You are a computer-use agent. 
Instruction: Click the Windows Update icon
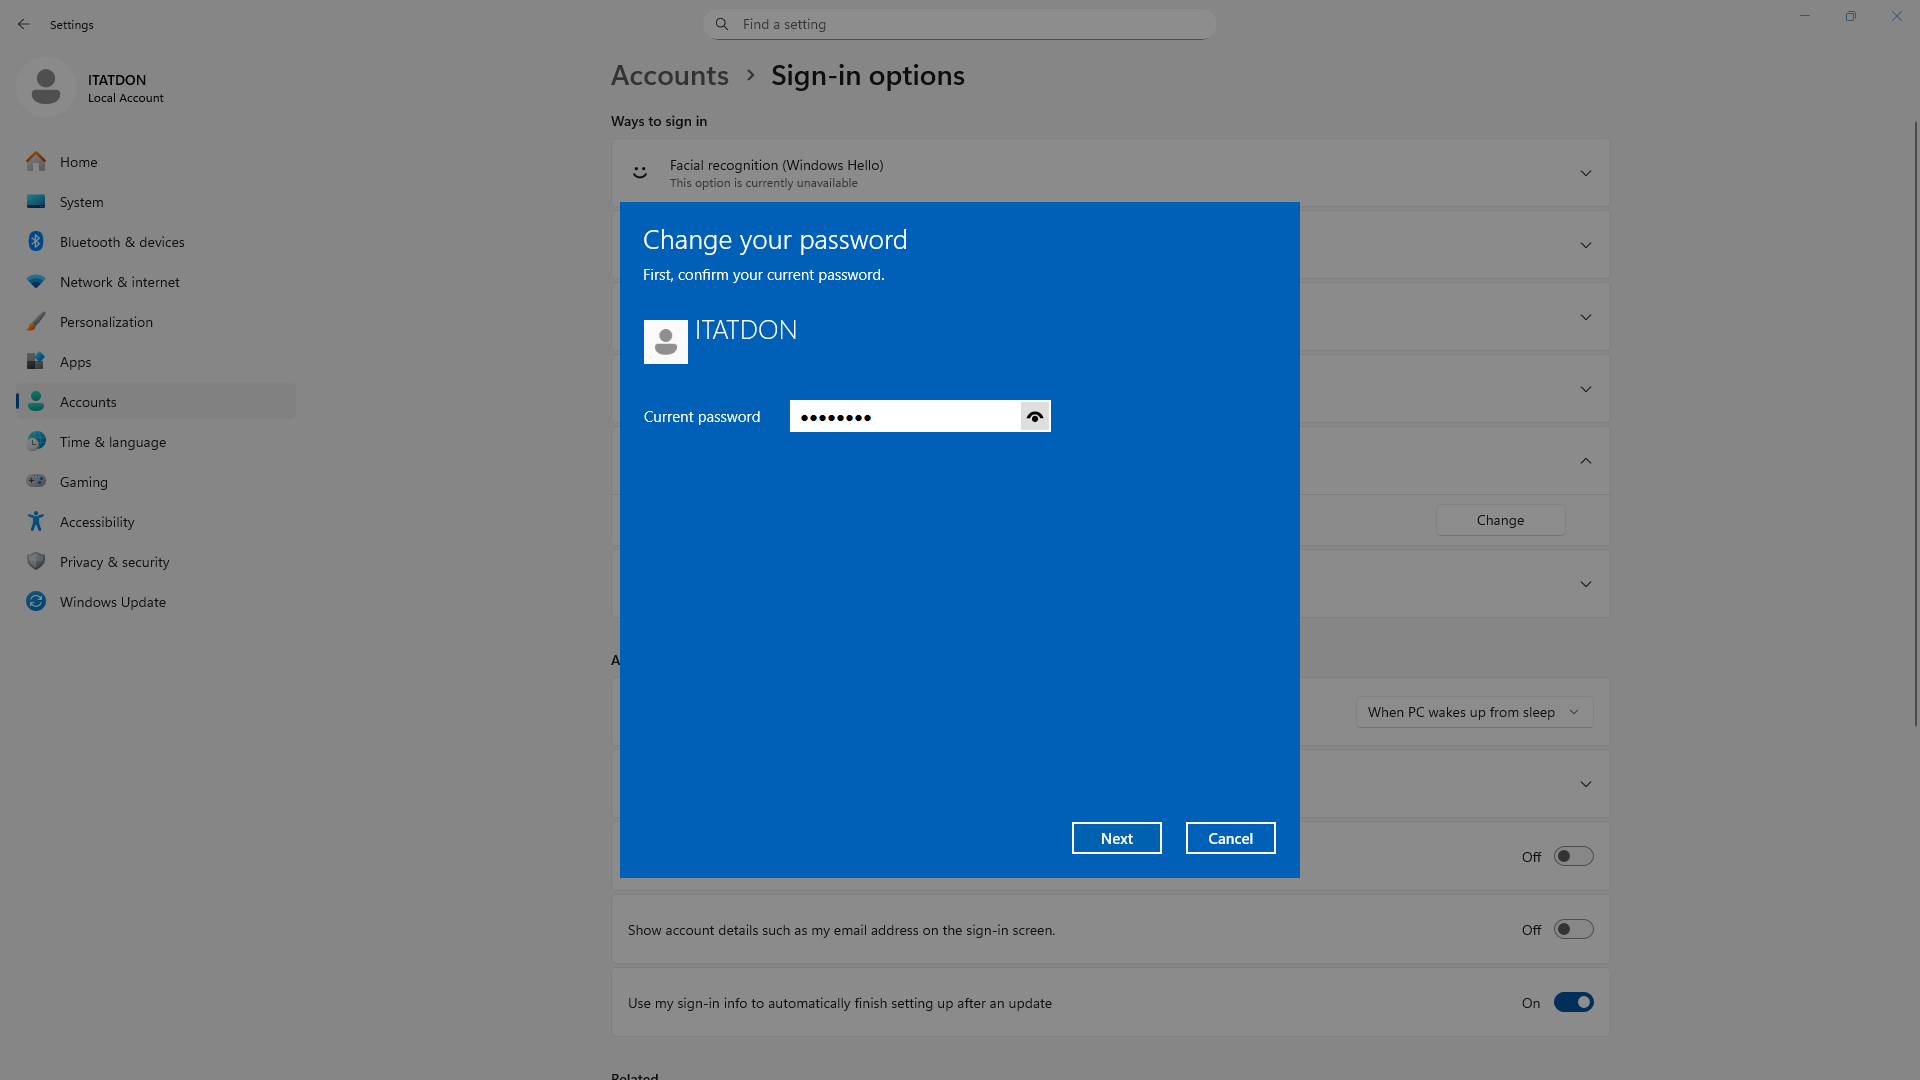(x=36, y=601)
